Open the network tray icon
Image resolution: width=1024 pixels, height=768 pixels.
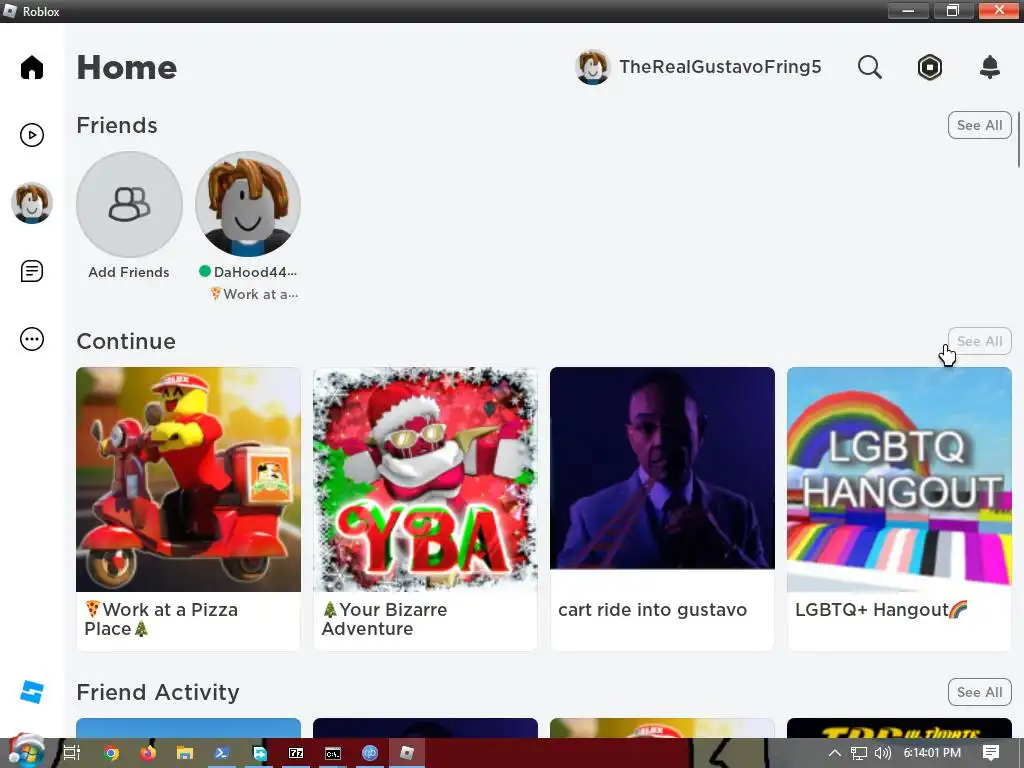coord(859,753)
